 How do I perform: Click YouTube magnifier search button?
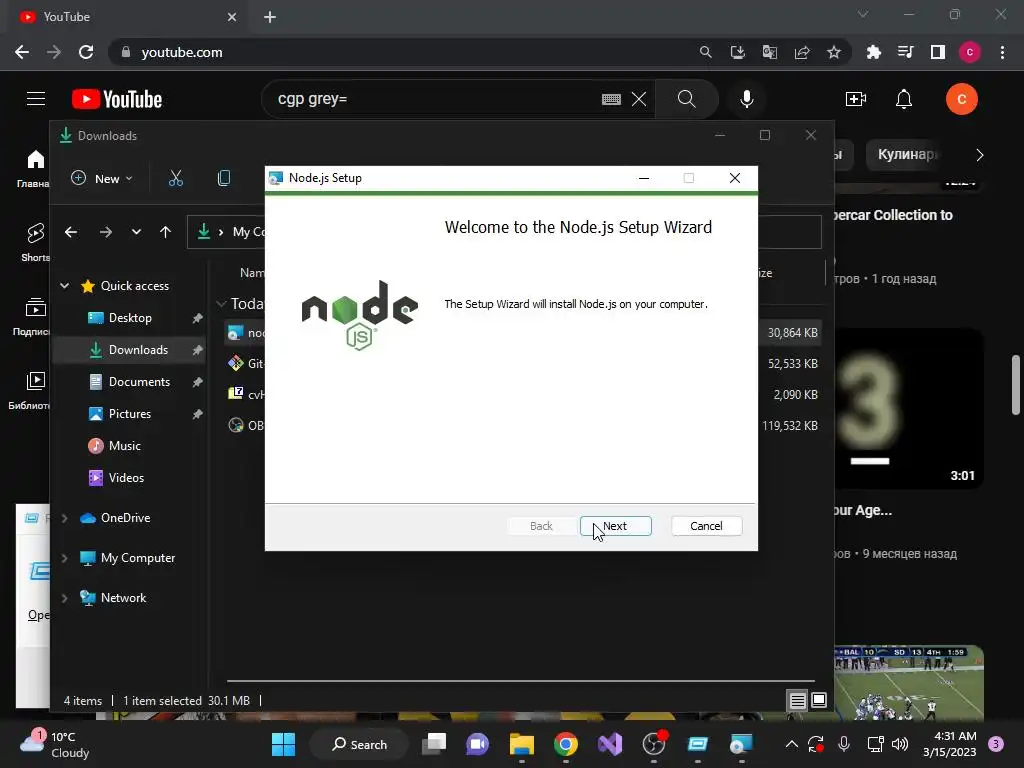(x=686, y=99)
